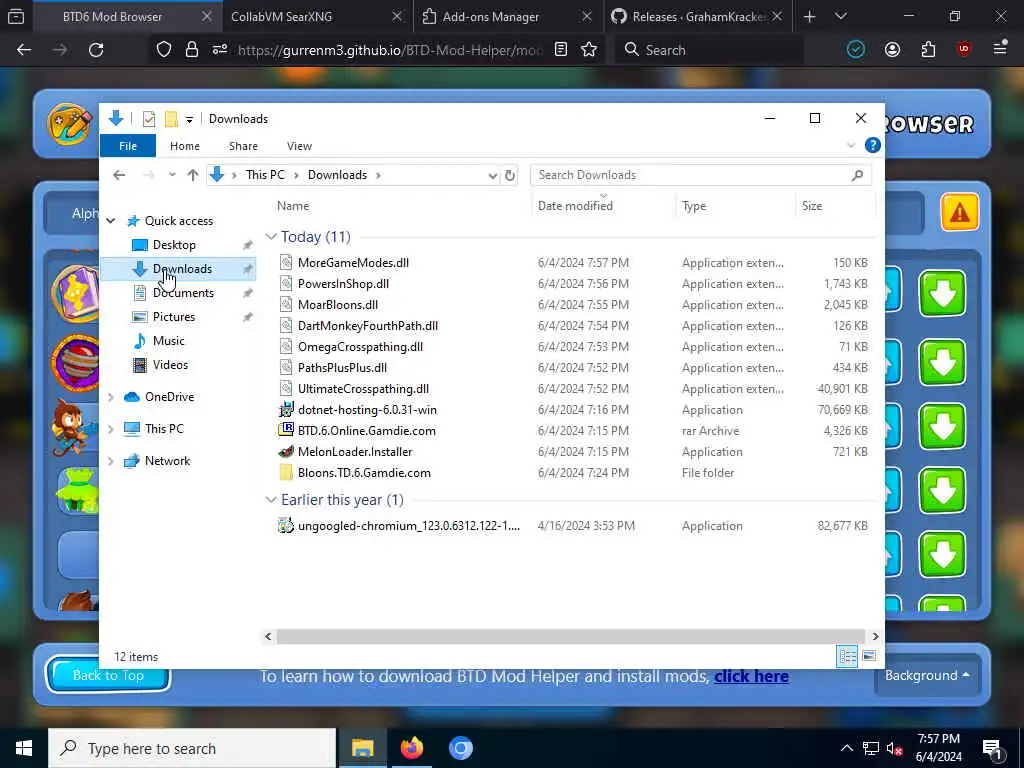Collapse the Earlier this year group
This screenshot has width=1024, height=768.
[271, 500]
